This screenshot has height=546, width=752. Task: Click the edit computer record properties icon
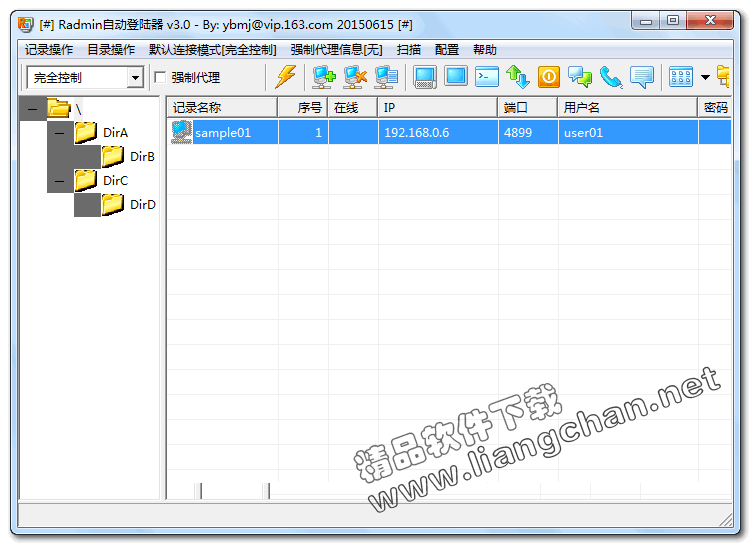(x=386, y=77)
